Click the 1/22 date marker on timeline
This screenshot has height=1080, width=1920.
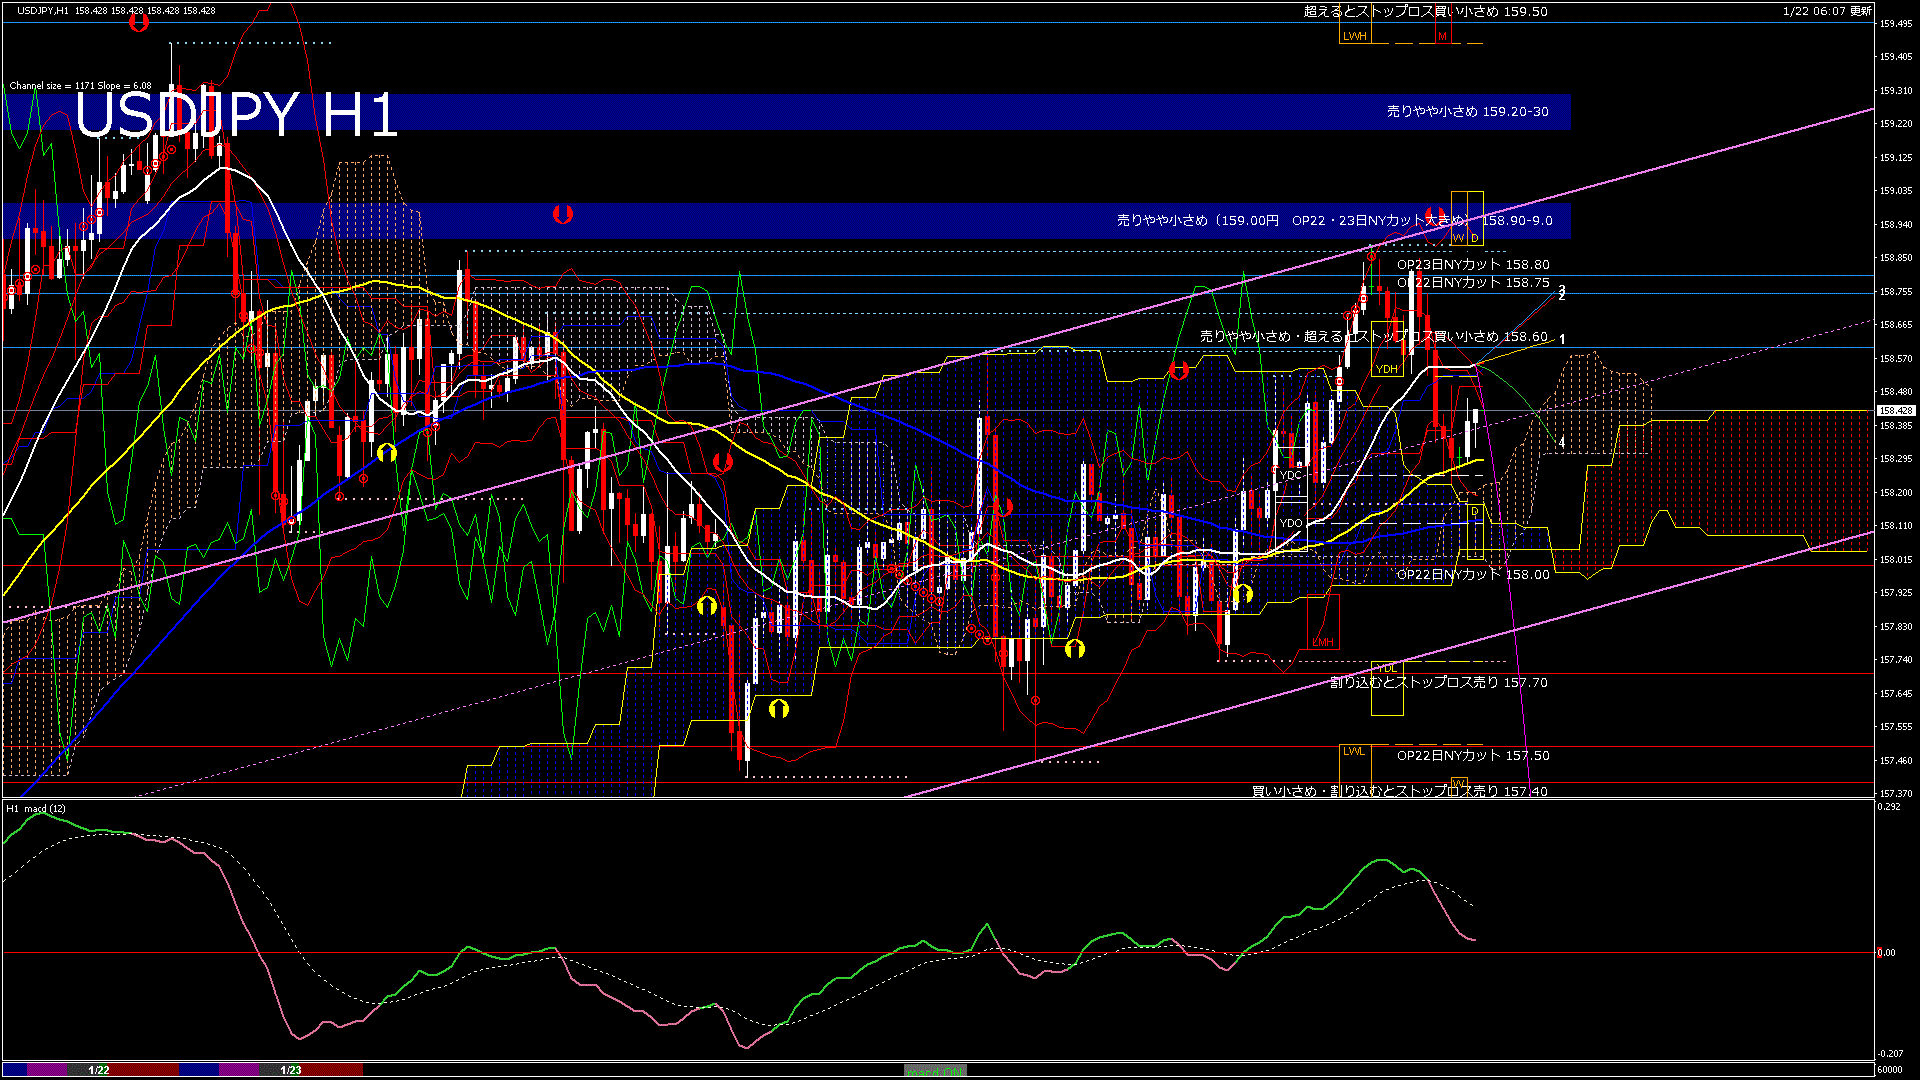99,1070
